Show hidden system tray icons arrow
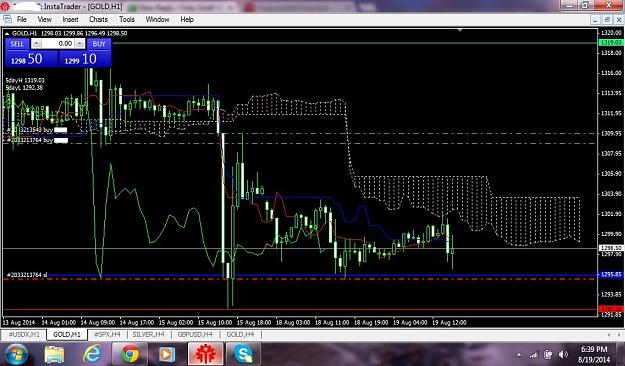The width and height of the screenshot is (625, 366). click(x=519, y=354)
